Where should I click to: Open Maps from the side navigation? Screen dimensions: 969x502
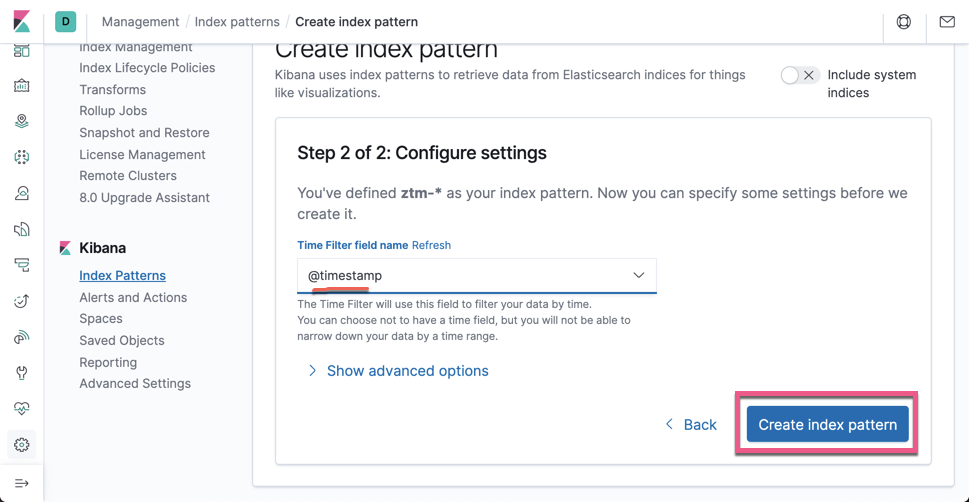tap(21, 121)
